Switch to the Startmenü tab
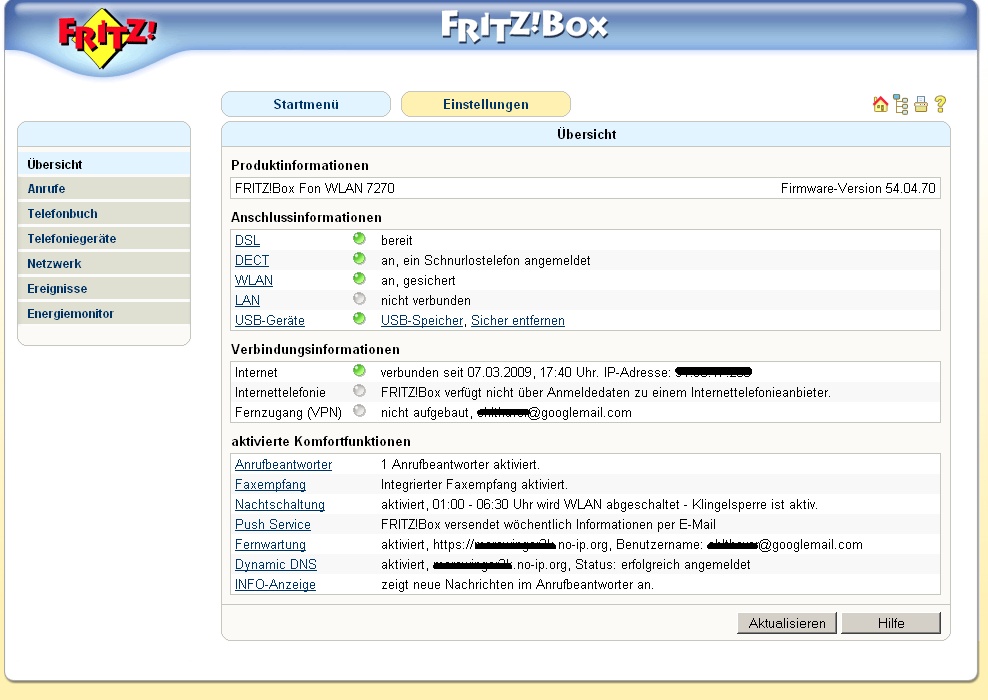988x700 pixels. 306,104
